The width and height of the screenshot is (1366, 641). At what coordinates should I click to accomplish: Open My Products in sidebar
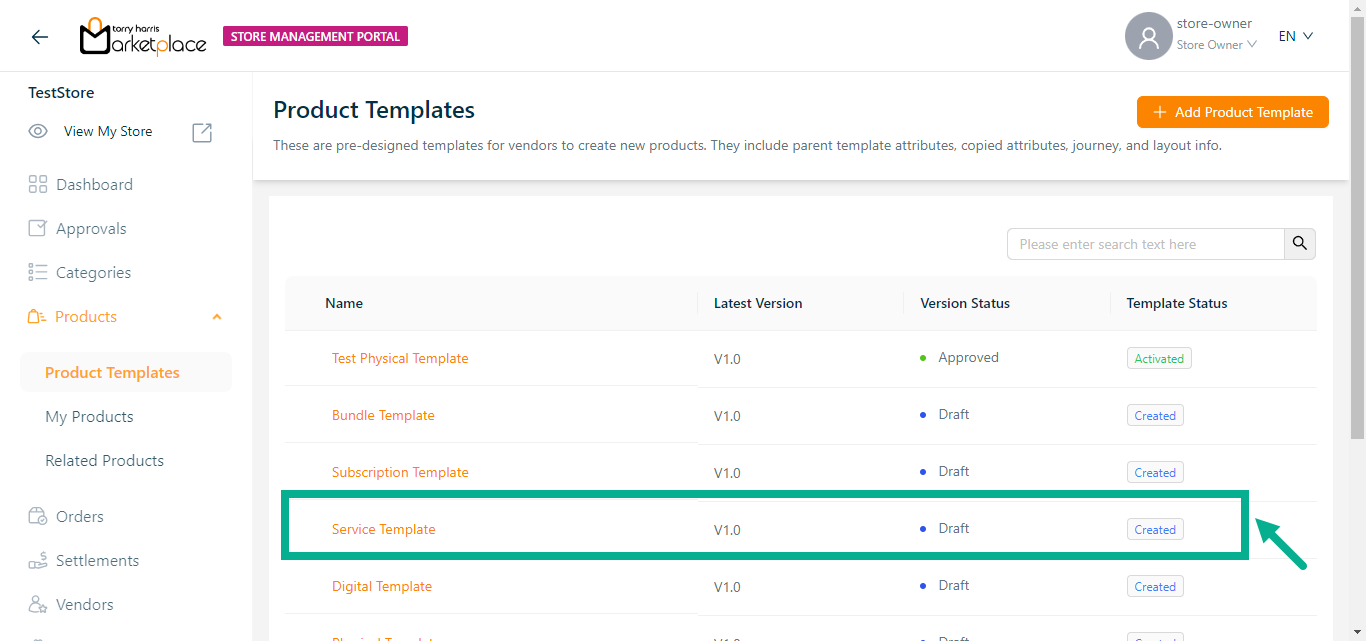(x=89, y=416)
